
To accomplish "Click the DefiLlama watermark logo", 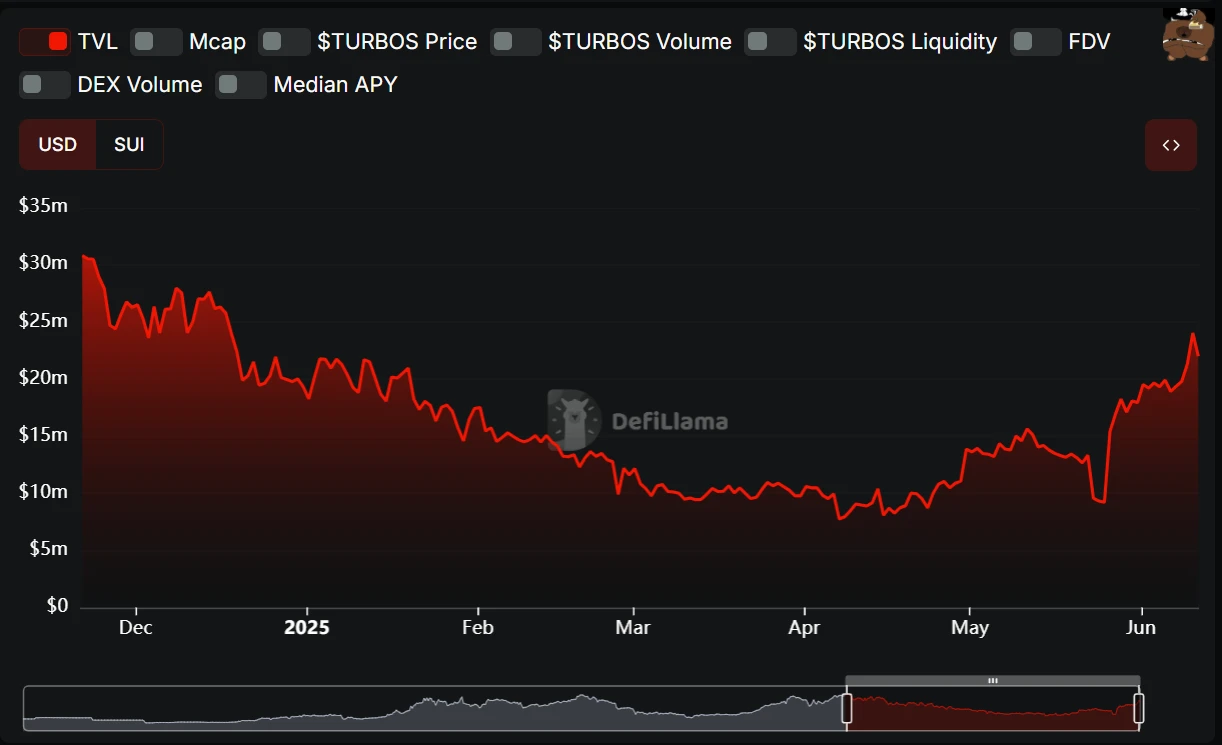I will click(x=638, y=421).
